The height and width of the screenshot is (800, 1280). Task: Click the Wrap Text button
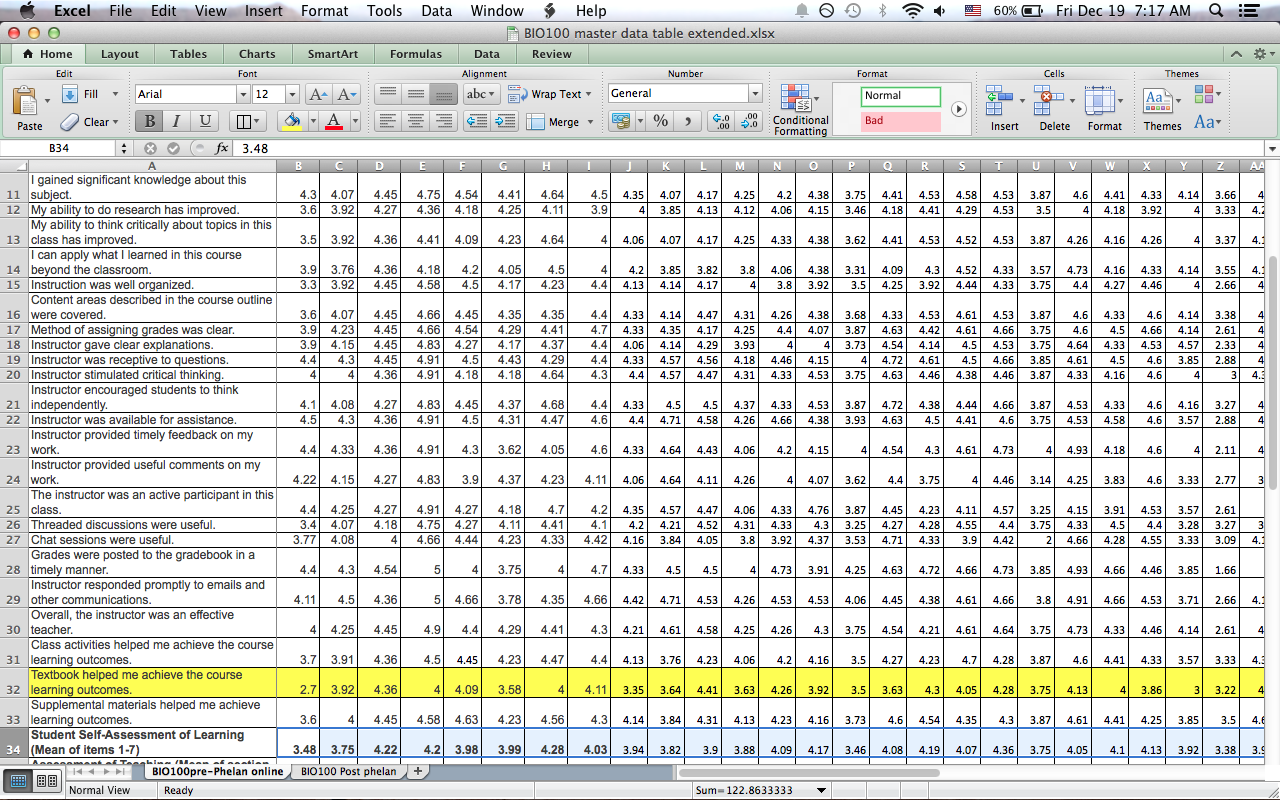(545, 94)
